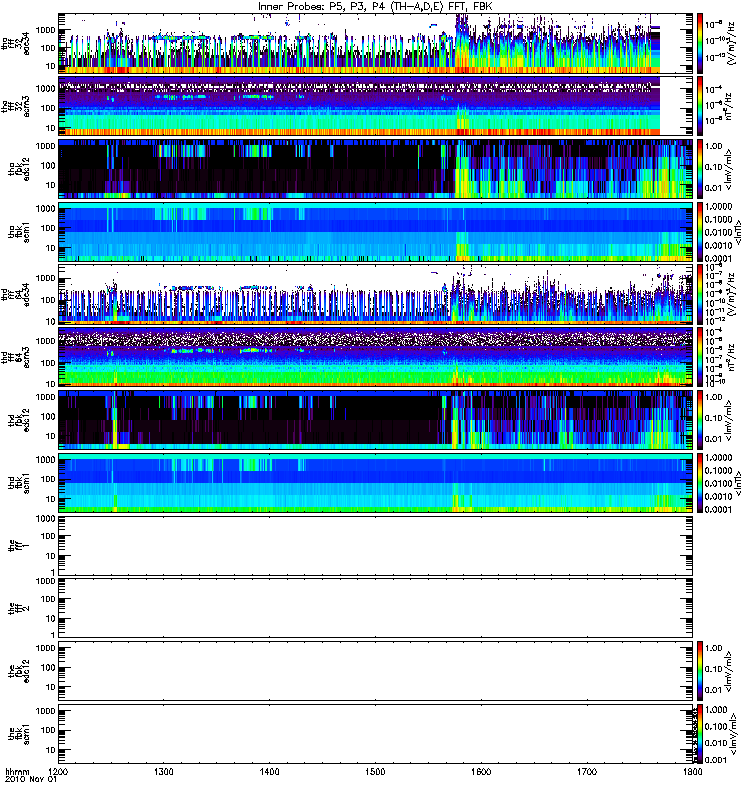
Task: Click the <|mV/m|> unit label of the tha fbk edc12 color bar
Action: (x=728, y=169)
